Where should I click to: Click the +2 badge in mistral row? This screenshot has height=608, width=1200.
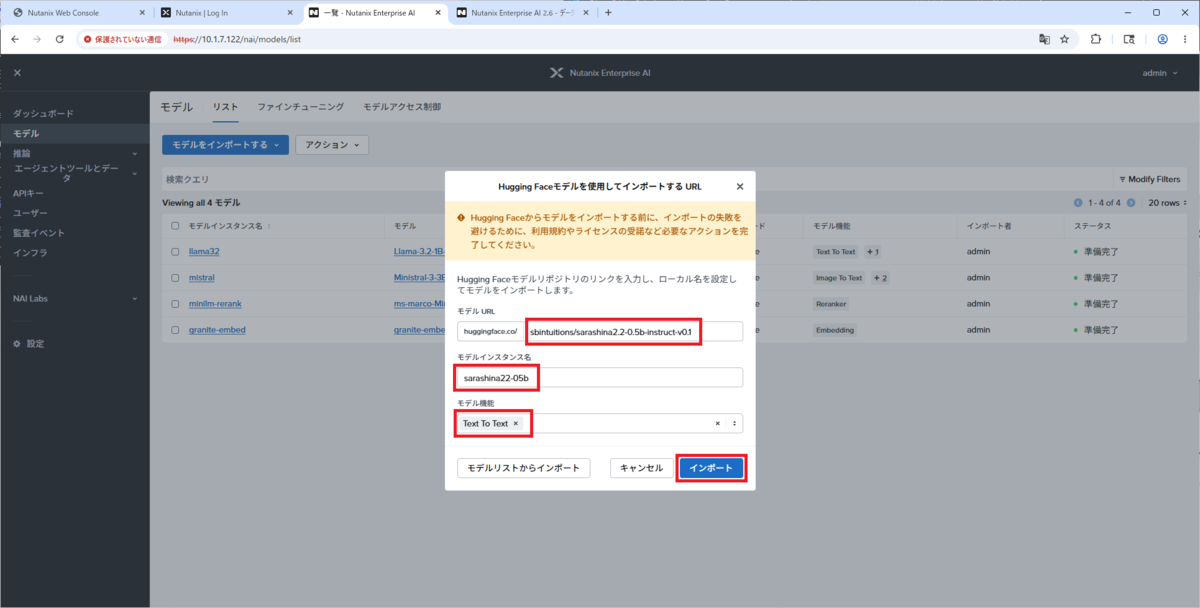[x=878, y=278]
